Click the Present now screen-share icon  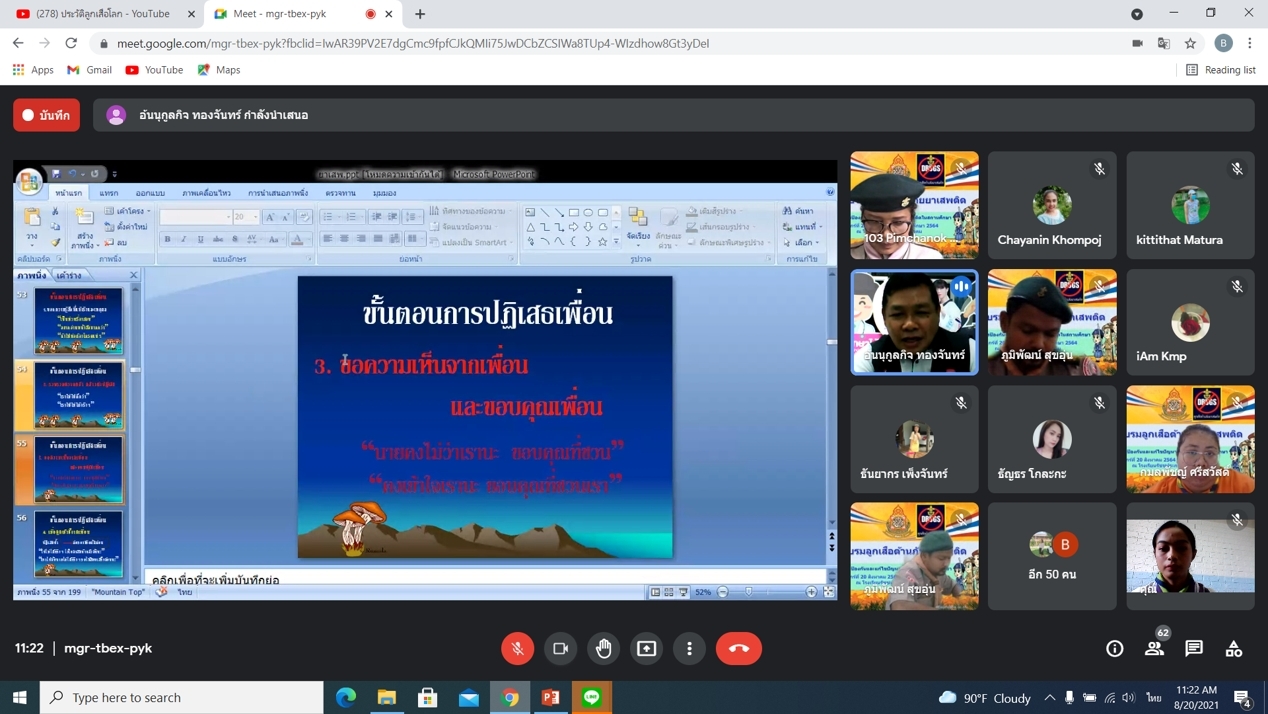647,648
